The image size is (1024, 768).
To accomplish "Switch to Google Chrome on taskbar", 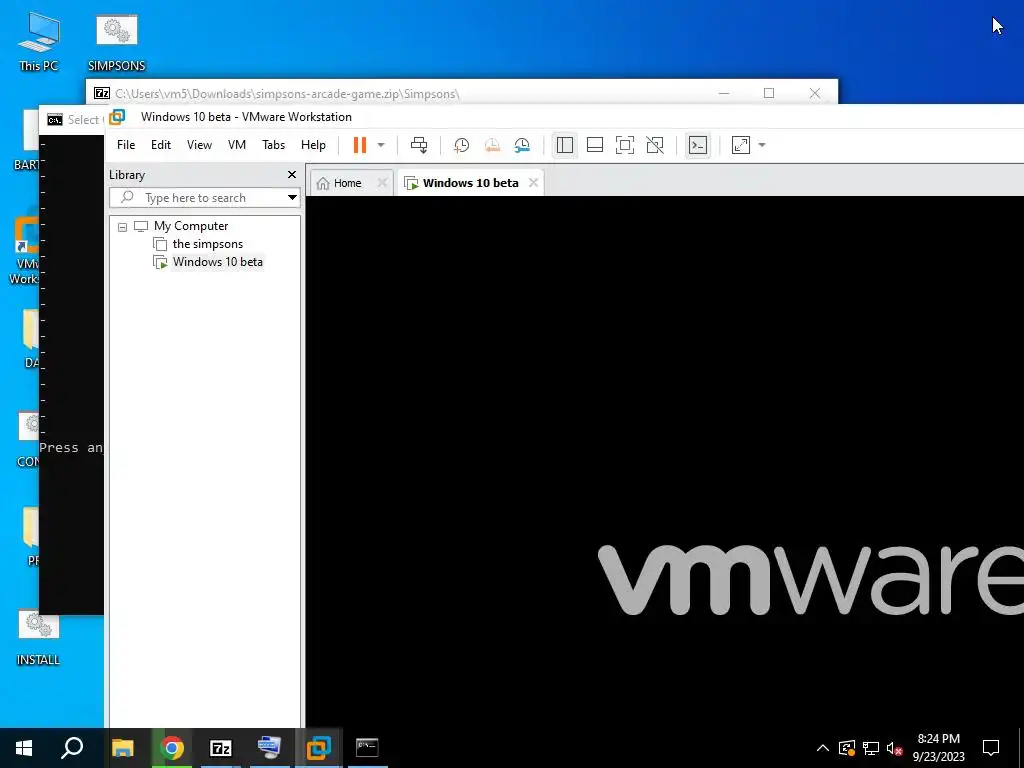I will click(172, 748).
